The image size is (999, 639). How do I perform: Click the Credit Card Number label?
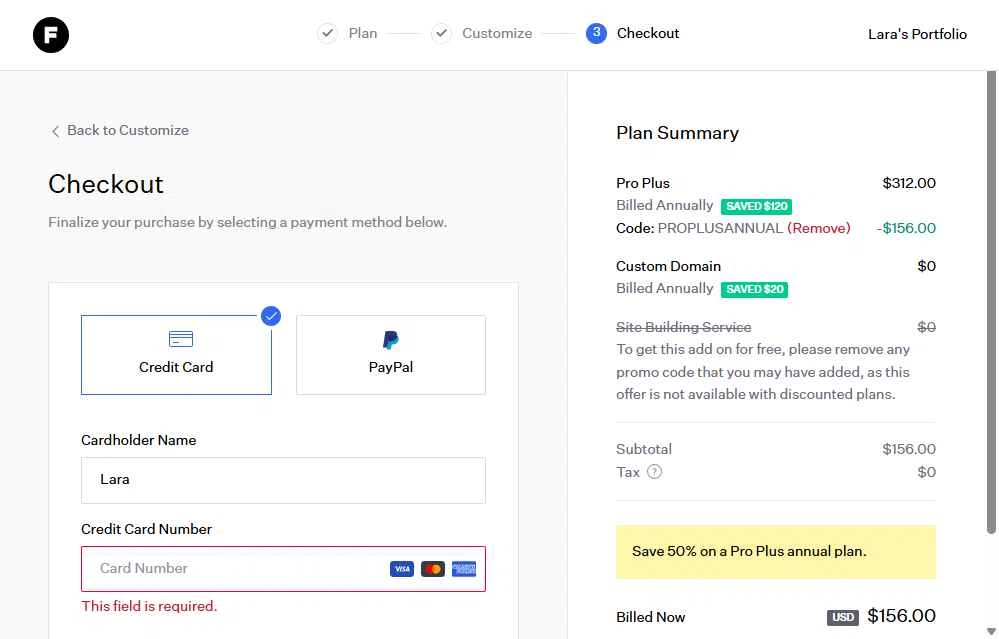point(146,529)
